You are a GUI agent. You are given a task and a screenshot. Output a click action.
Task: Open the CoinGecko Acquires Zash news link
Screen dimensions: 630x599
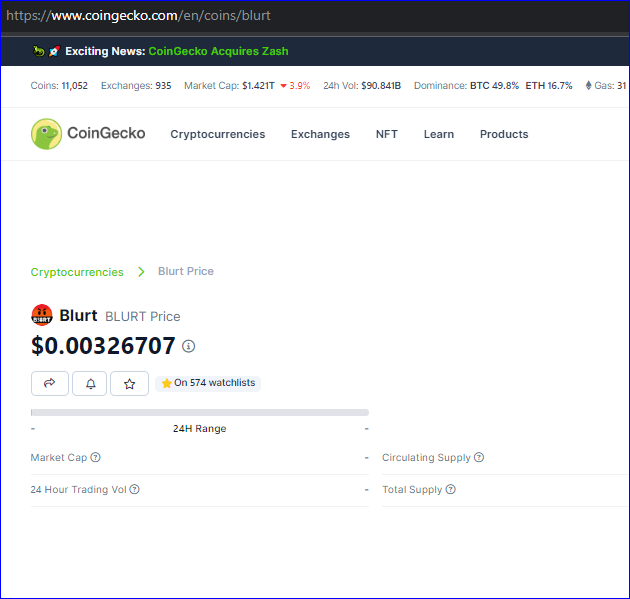219,51
